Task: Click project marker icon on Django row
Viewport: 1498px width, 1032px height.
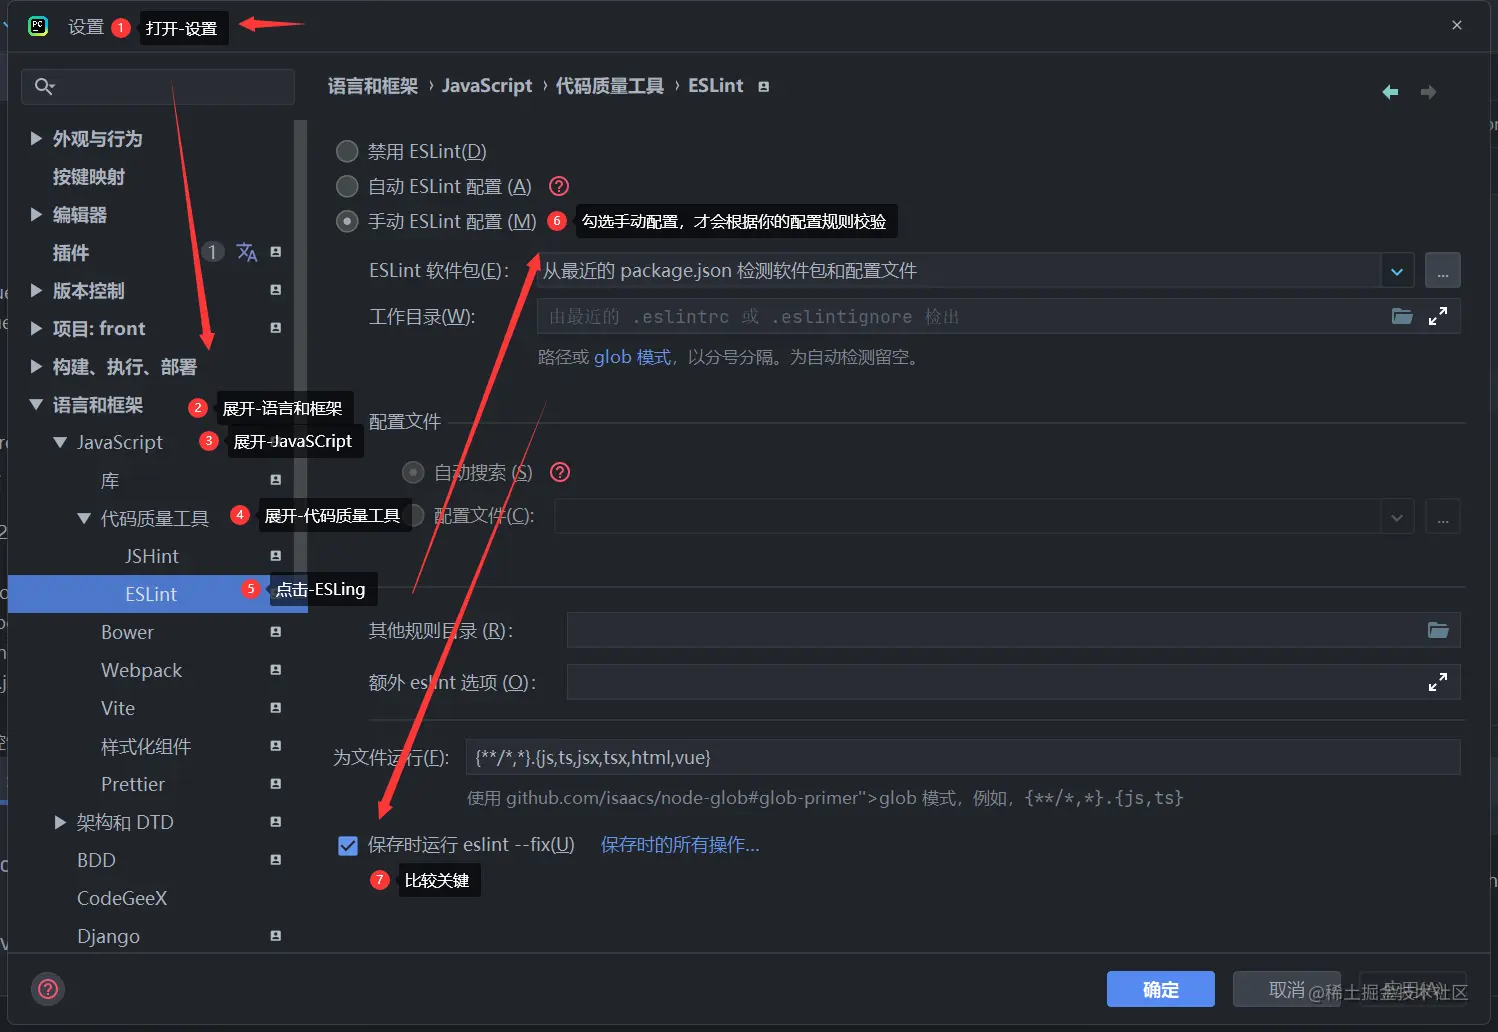Action: [x=276, y=936]
